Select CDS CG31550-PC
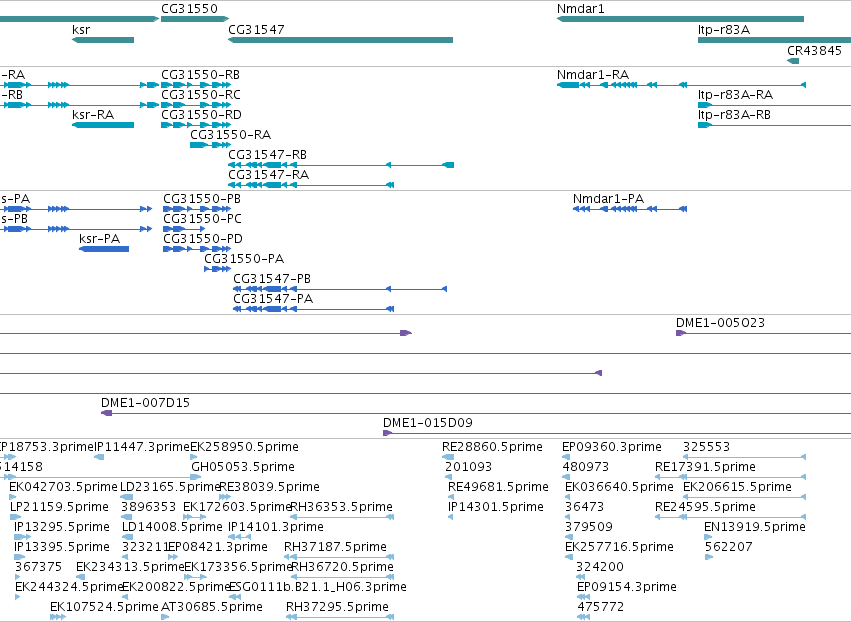The height and width of the screenshot is (622, 851). tap(184, 229)
